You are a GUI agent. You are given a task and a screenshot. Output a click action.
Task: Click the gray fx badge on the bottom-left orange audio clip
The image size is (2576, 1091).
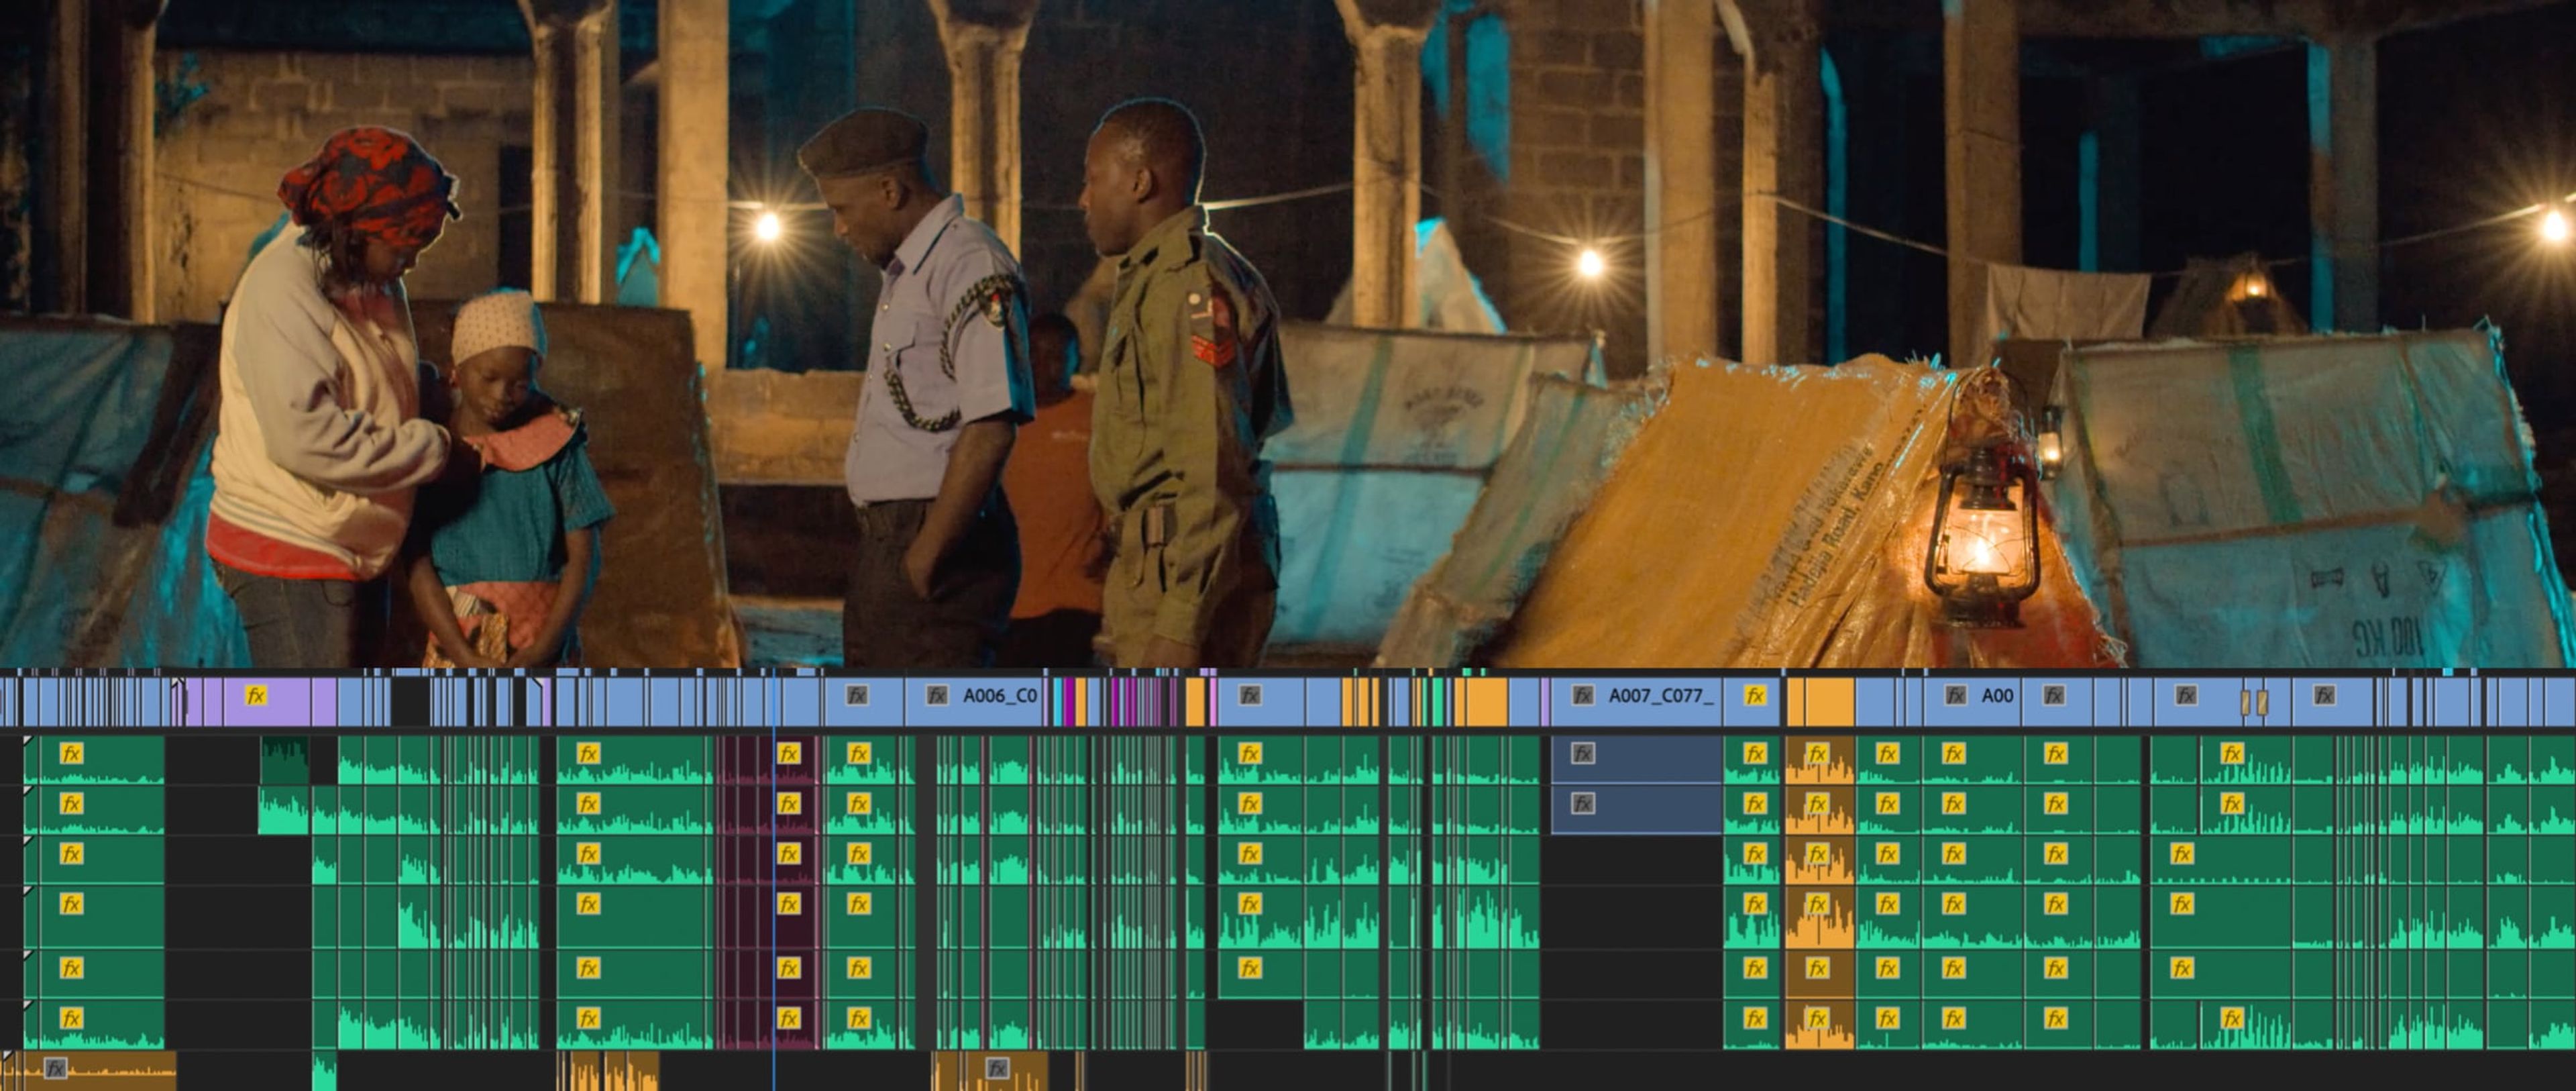pyautogui.click(x=56, y=1069)
